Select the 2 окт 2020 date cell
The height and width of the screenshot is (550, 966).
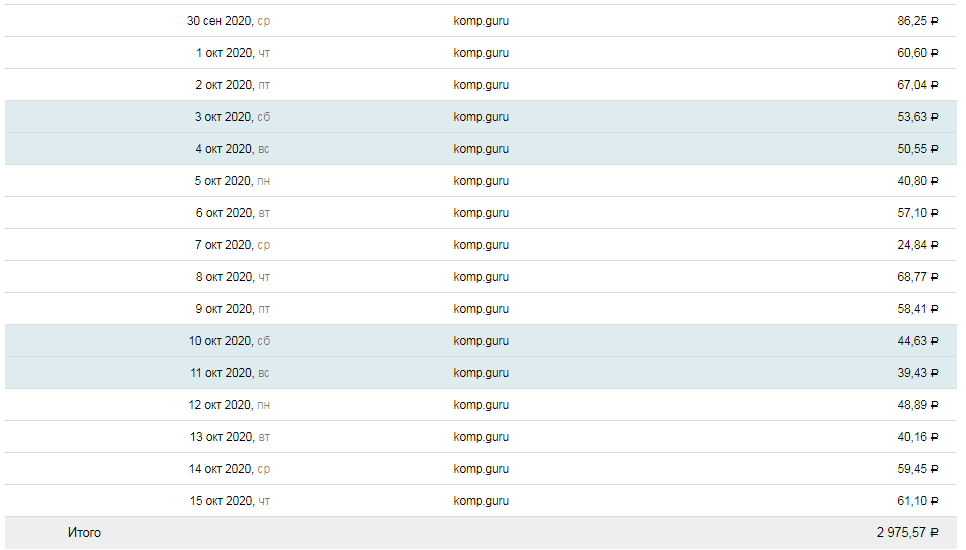coord(232,85)
